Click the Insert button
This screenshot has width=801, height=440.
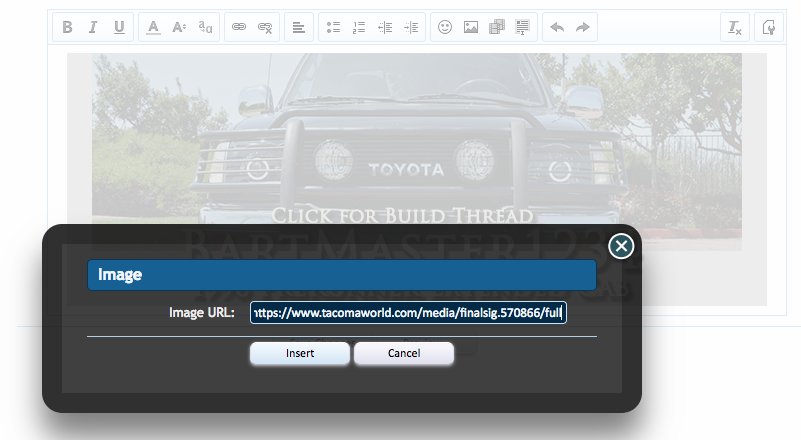pos(300,354)
